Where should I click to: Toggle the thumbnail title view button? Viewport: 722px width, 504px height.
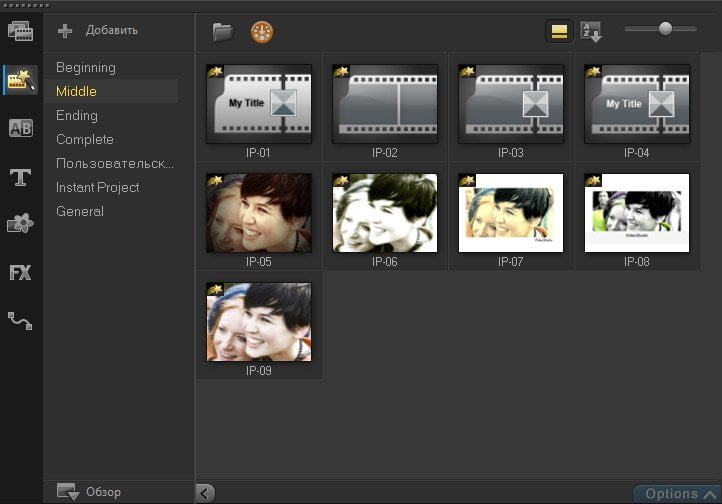click(559, 32)
